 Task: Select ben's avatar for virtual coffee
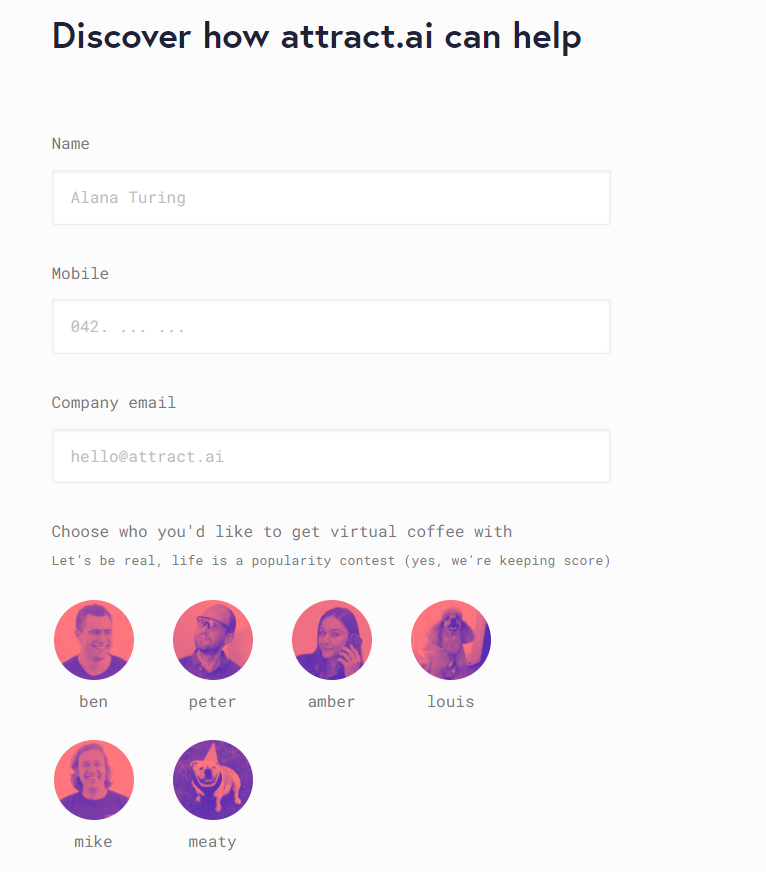pyautogui.click(x=93, y=639)
